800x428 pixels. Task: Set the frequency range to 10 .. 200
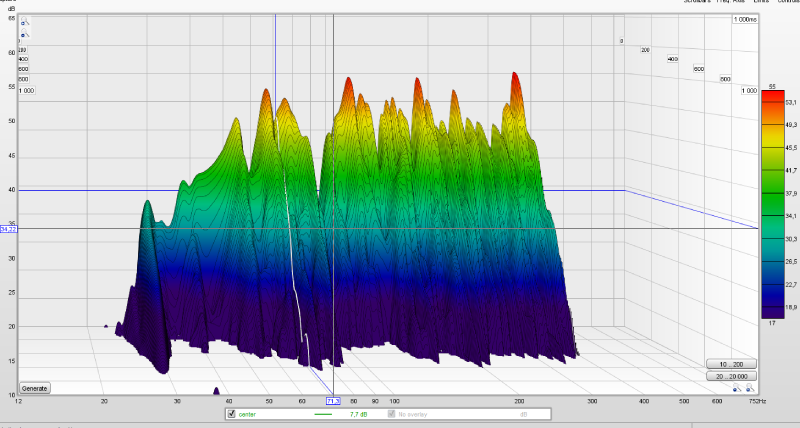730,363
